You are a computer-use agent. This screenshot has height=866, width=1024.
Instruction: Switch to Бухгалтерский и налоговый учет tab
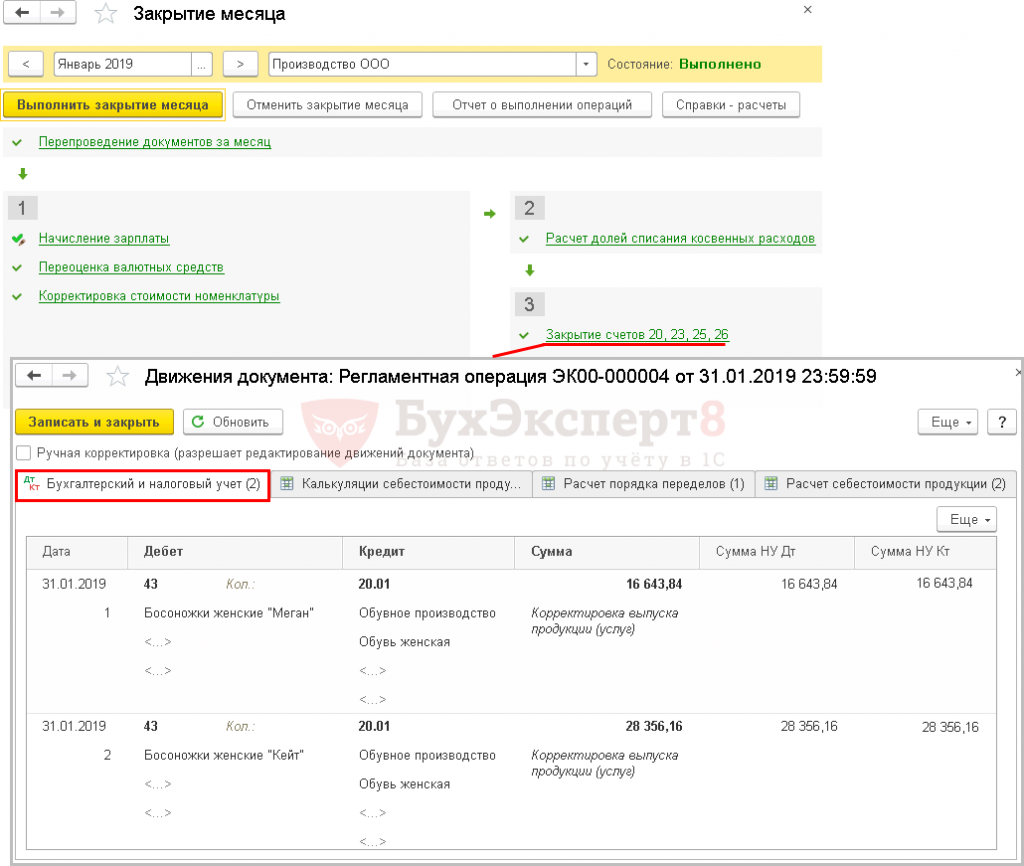[143, 485]
